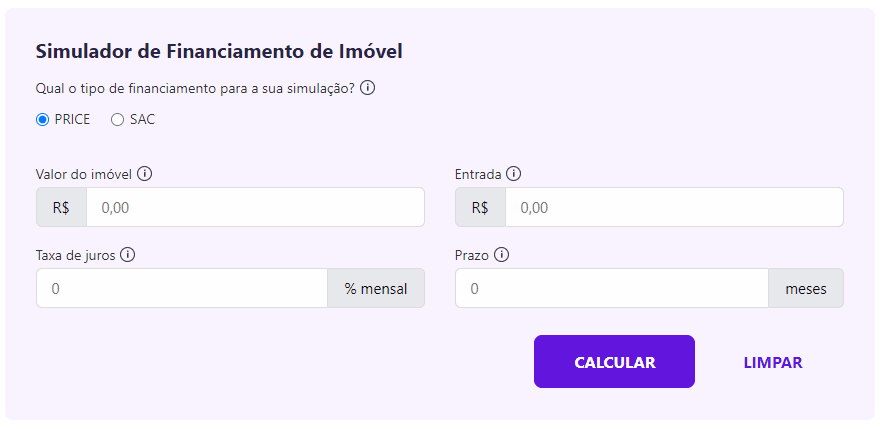Click the Taxa de juros label text
Image resolution: width=880 pixels, height=429 pixels.
75,255
